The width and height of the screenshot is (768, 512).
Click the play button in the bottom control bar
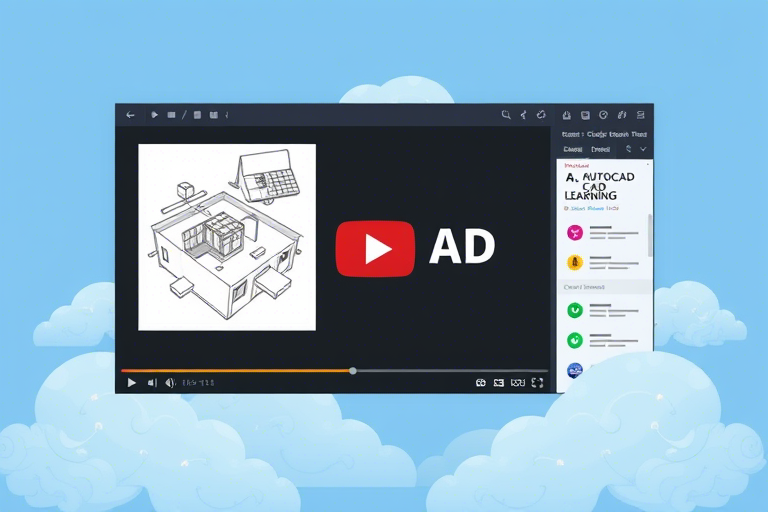point(131,383)
